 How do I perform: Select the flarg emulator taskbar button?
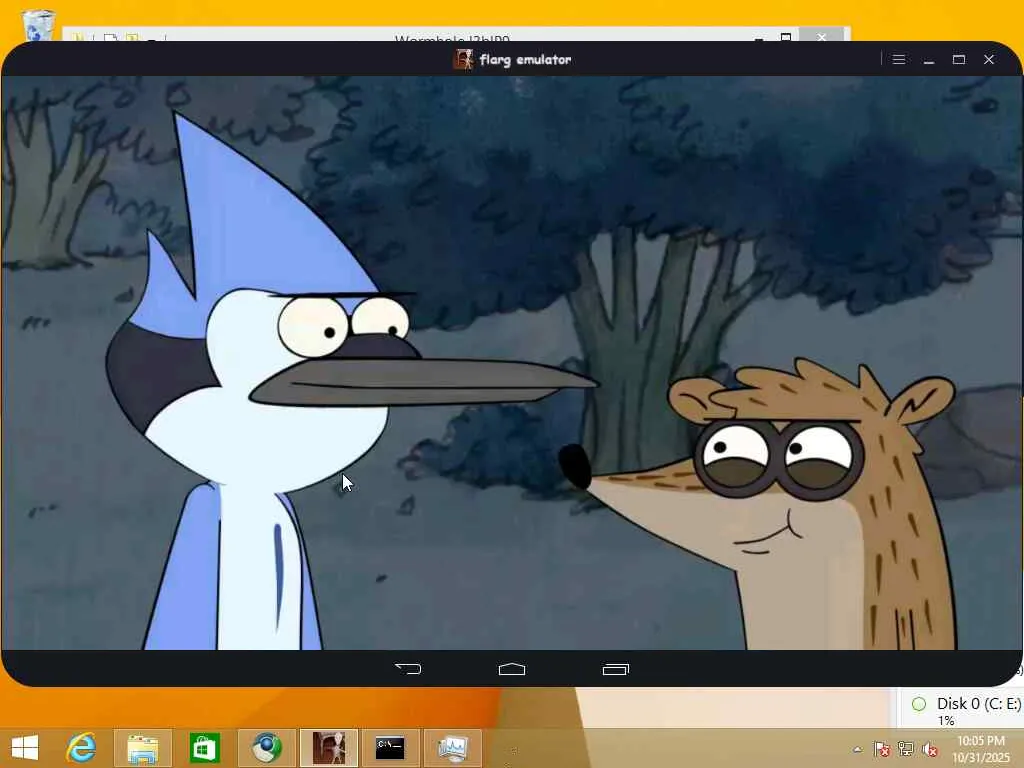(x=328, y=748)
